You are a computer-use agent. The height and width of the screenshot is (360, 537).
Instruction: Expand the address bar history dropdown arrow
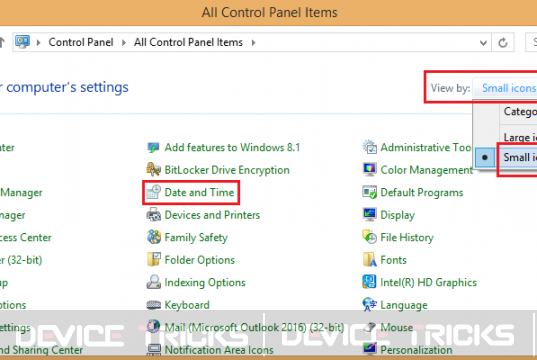483,43
